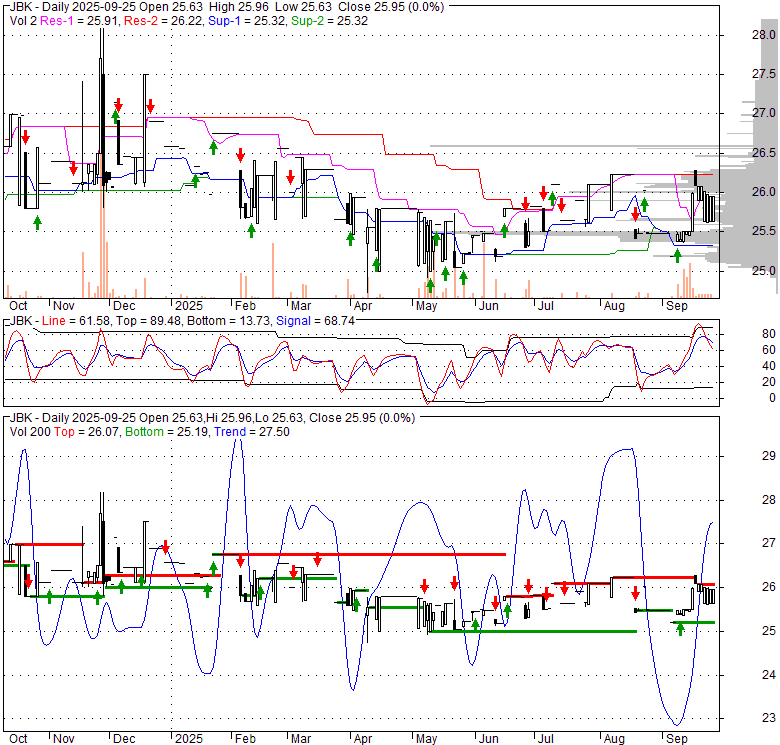Click the 27 label on bottom chart axis
This screenshot has height=745, width=780.
(x=769, y=543)
